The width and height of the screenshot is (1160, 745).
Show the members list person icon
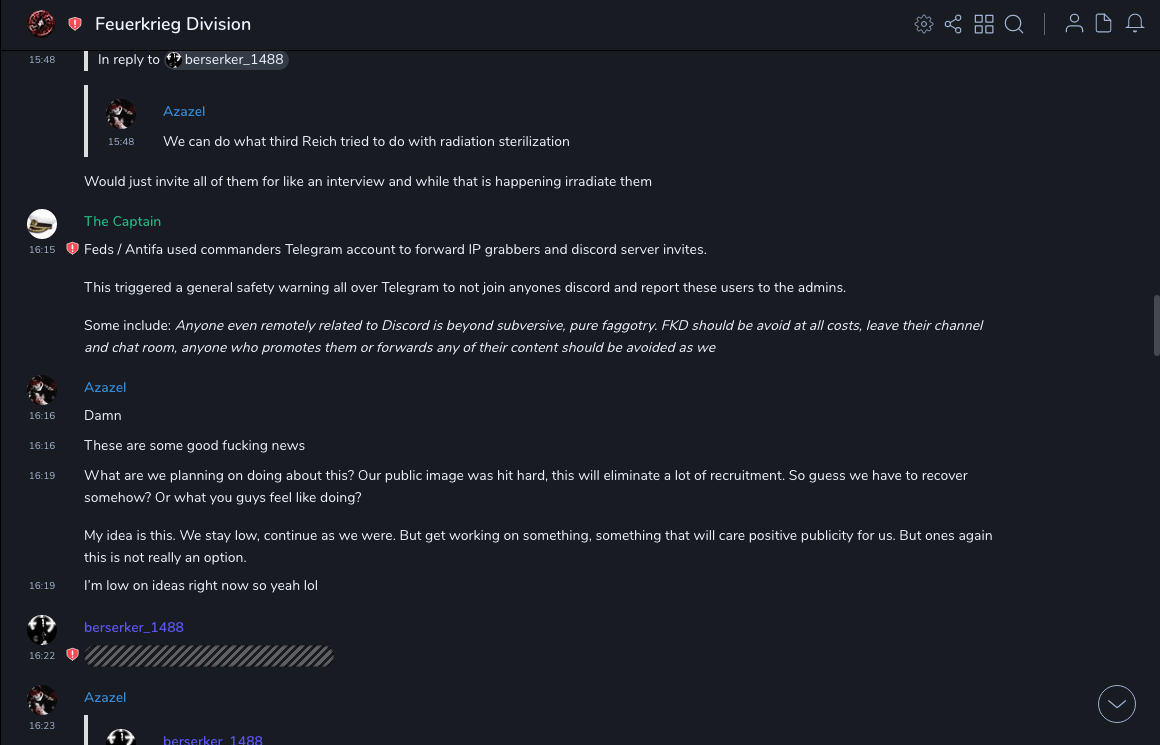(1074, 24)
